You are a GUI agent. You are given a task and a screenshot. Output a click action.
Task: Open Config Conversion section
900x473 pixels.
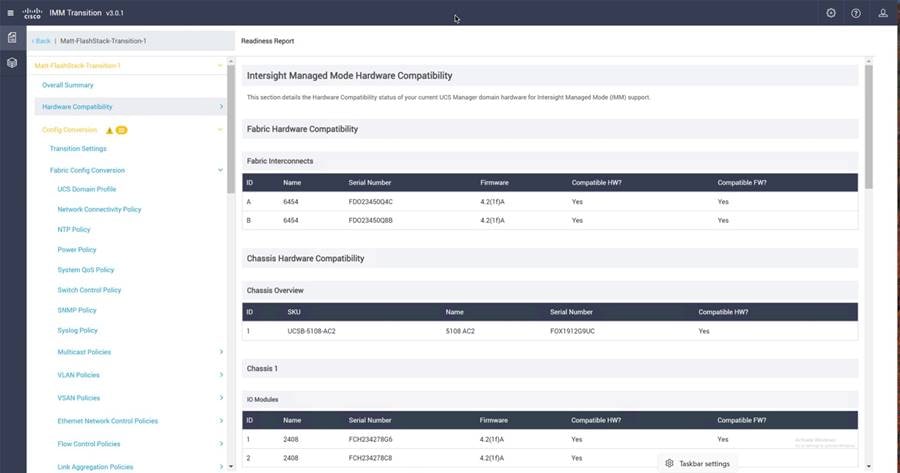(x=69, y=130)
